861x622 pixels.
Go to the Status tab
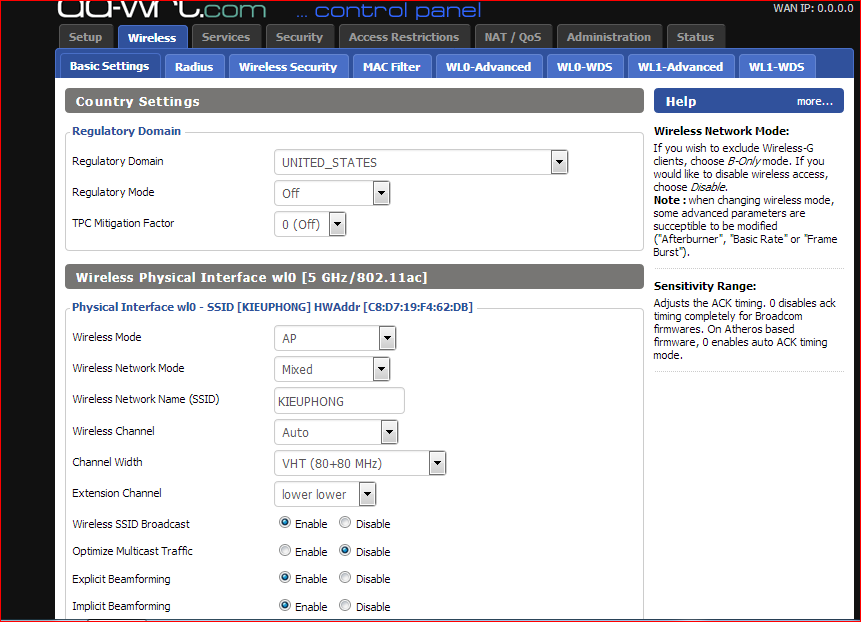(695, 37)
